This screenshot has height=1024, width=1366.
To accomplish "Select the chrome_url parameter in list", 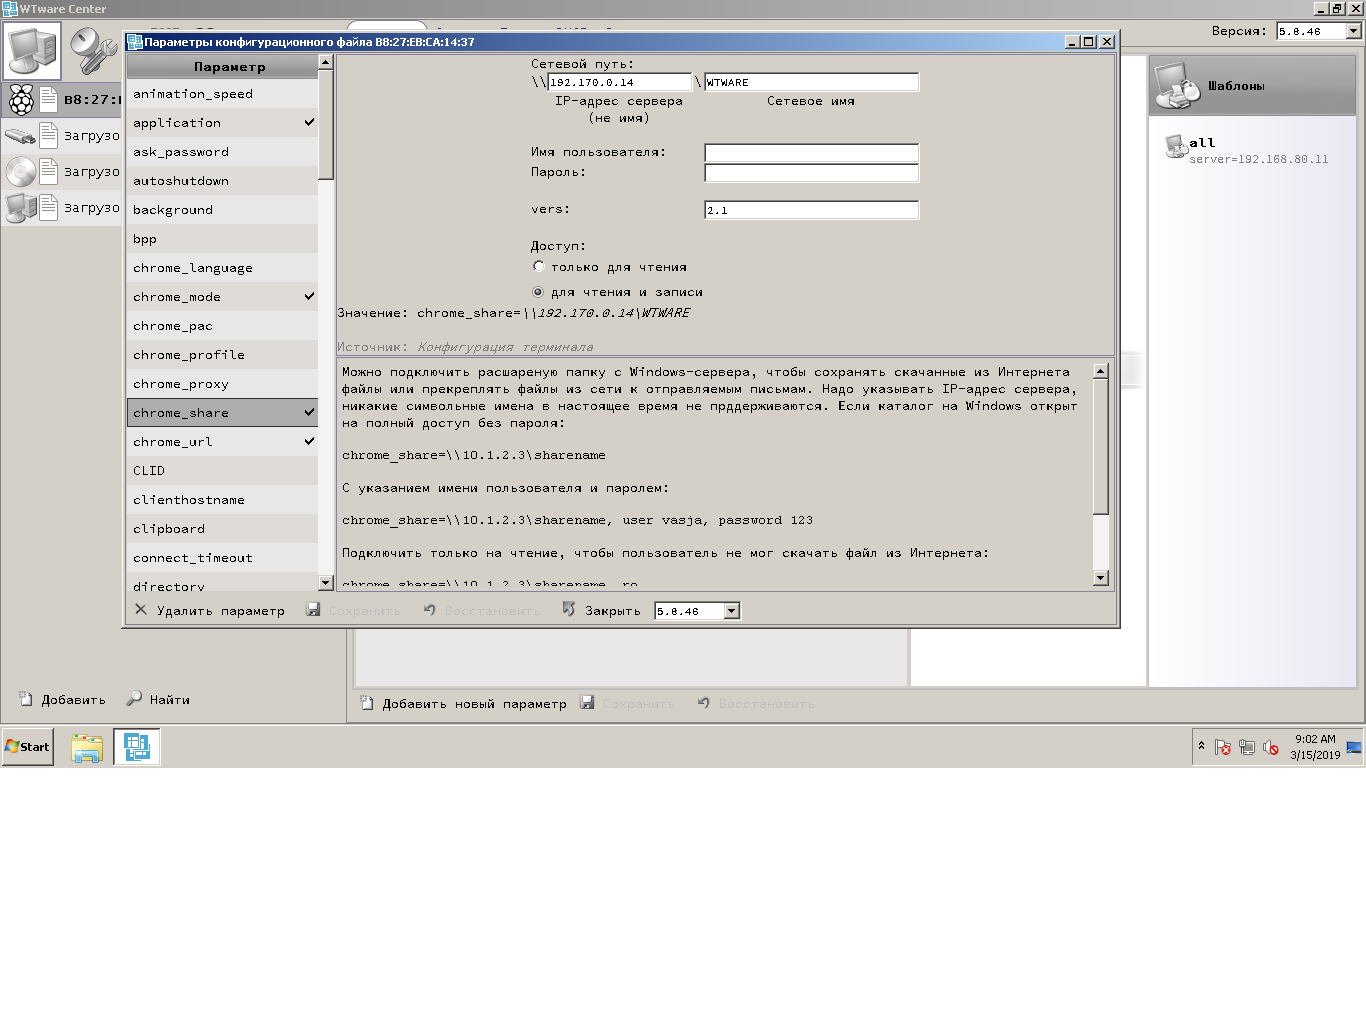I will (222, 442).
